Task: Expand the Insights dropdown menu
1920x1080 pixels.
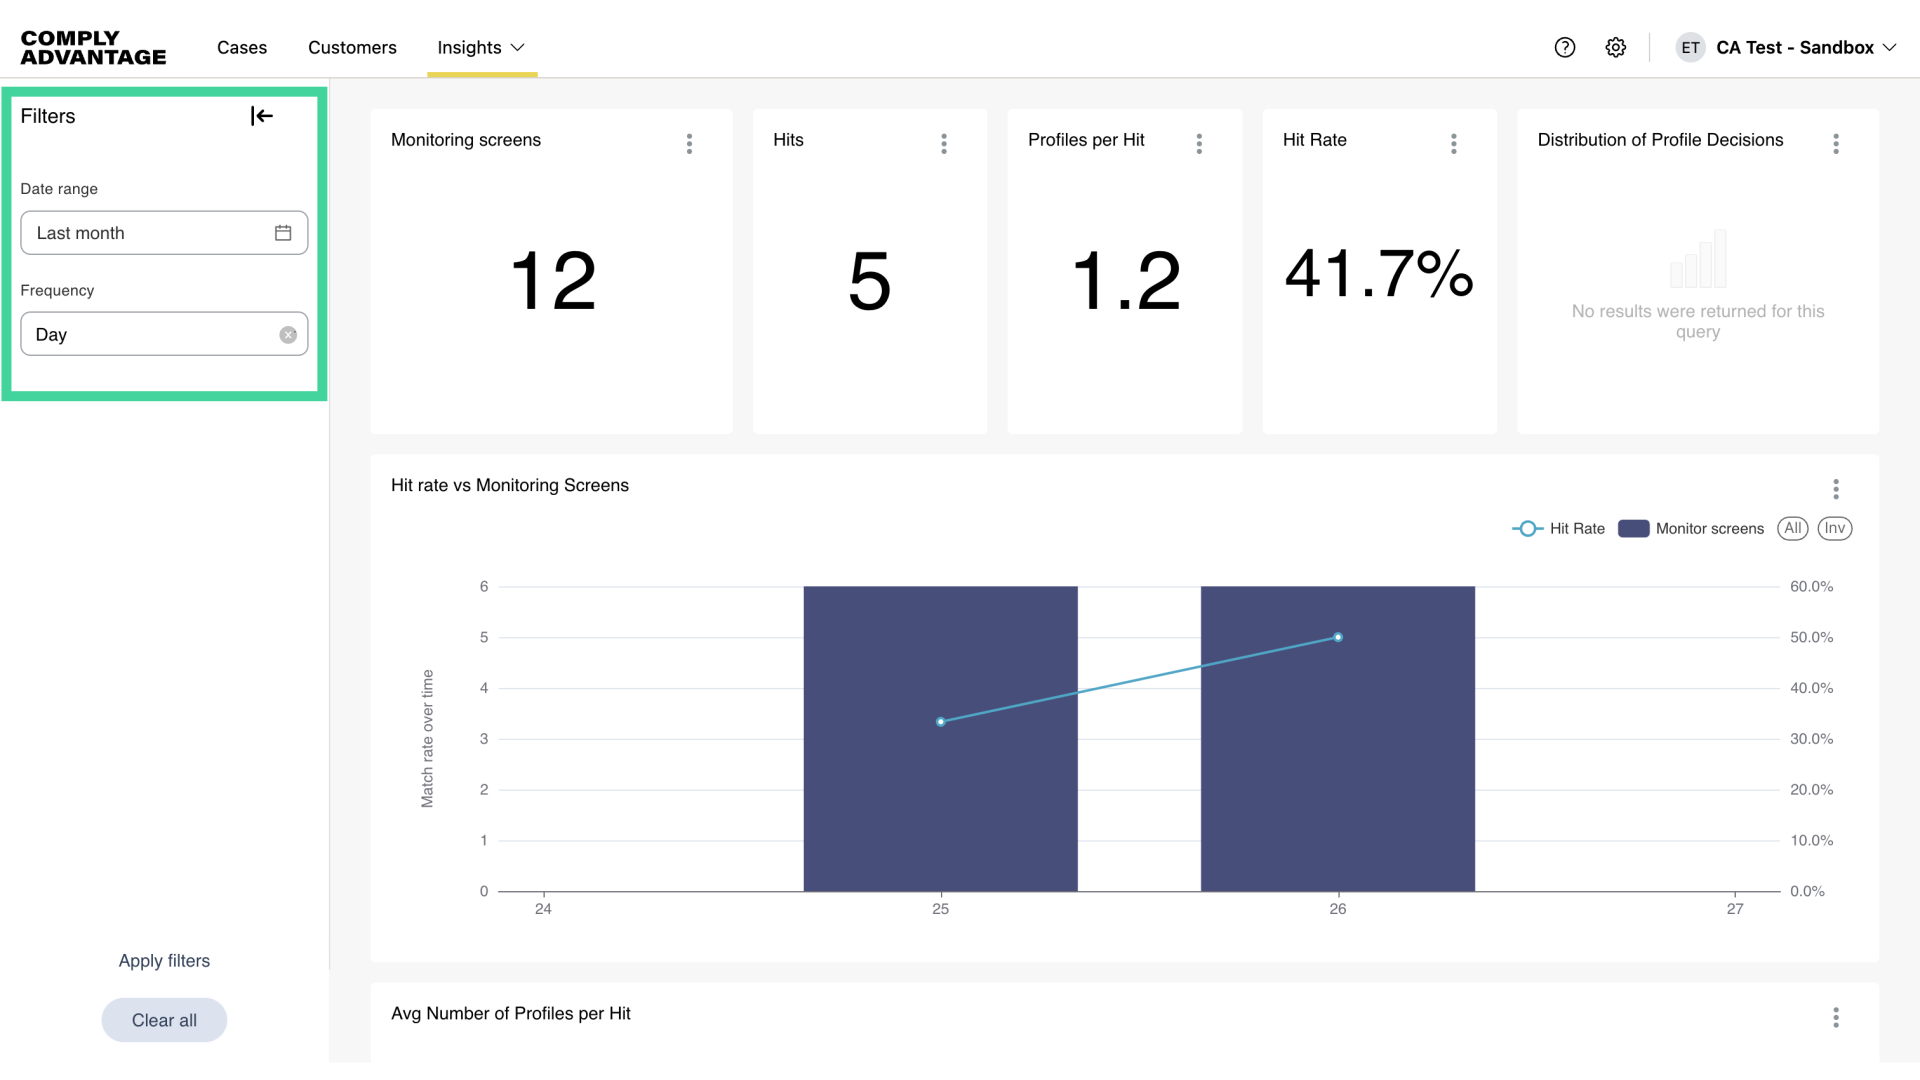Action: 481,47
